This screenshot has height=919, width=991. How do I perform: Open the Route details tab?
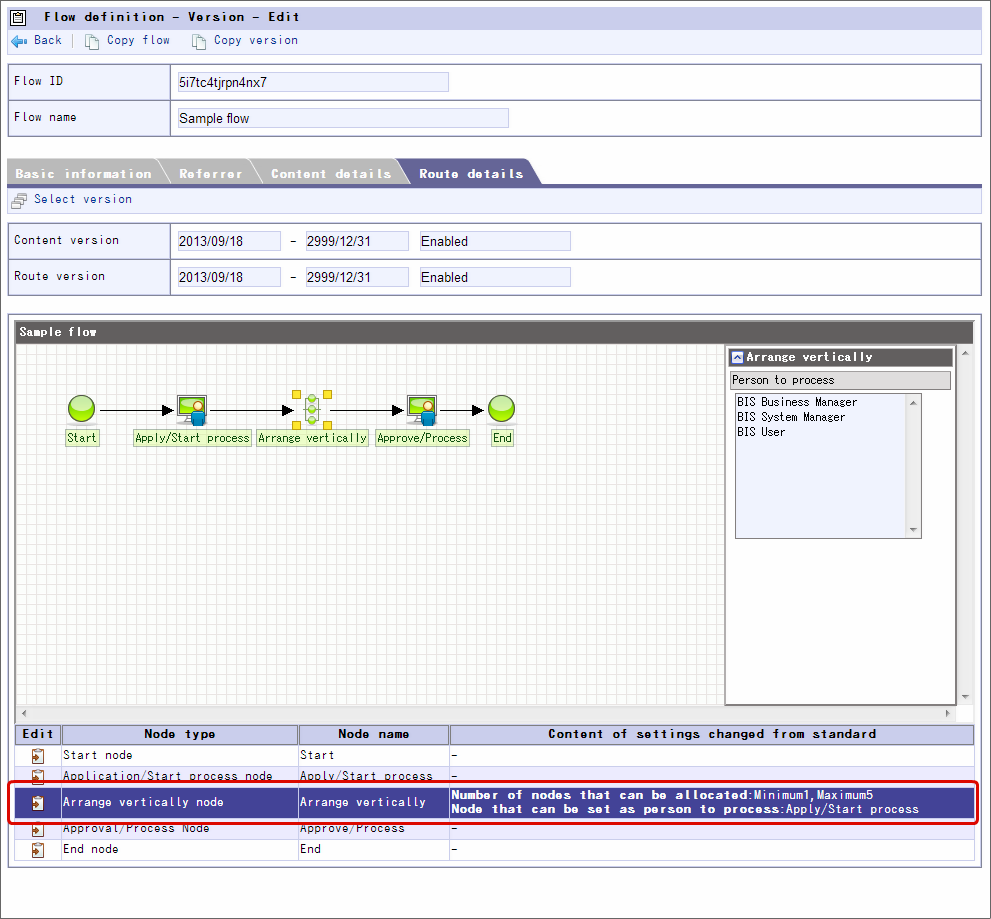tap(471, 174)
